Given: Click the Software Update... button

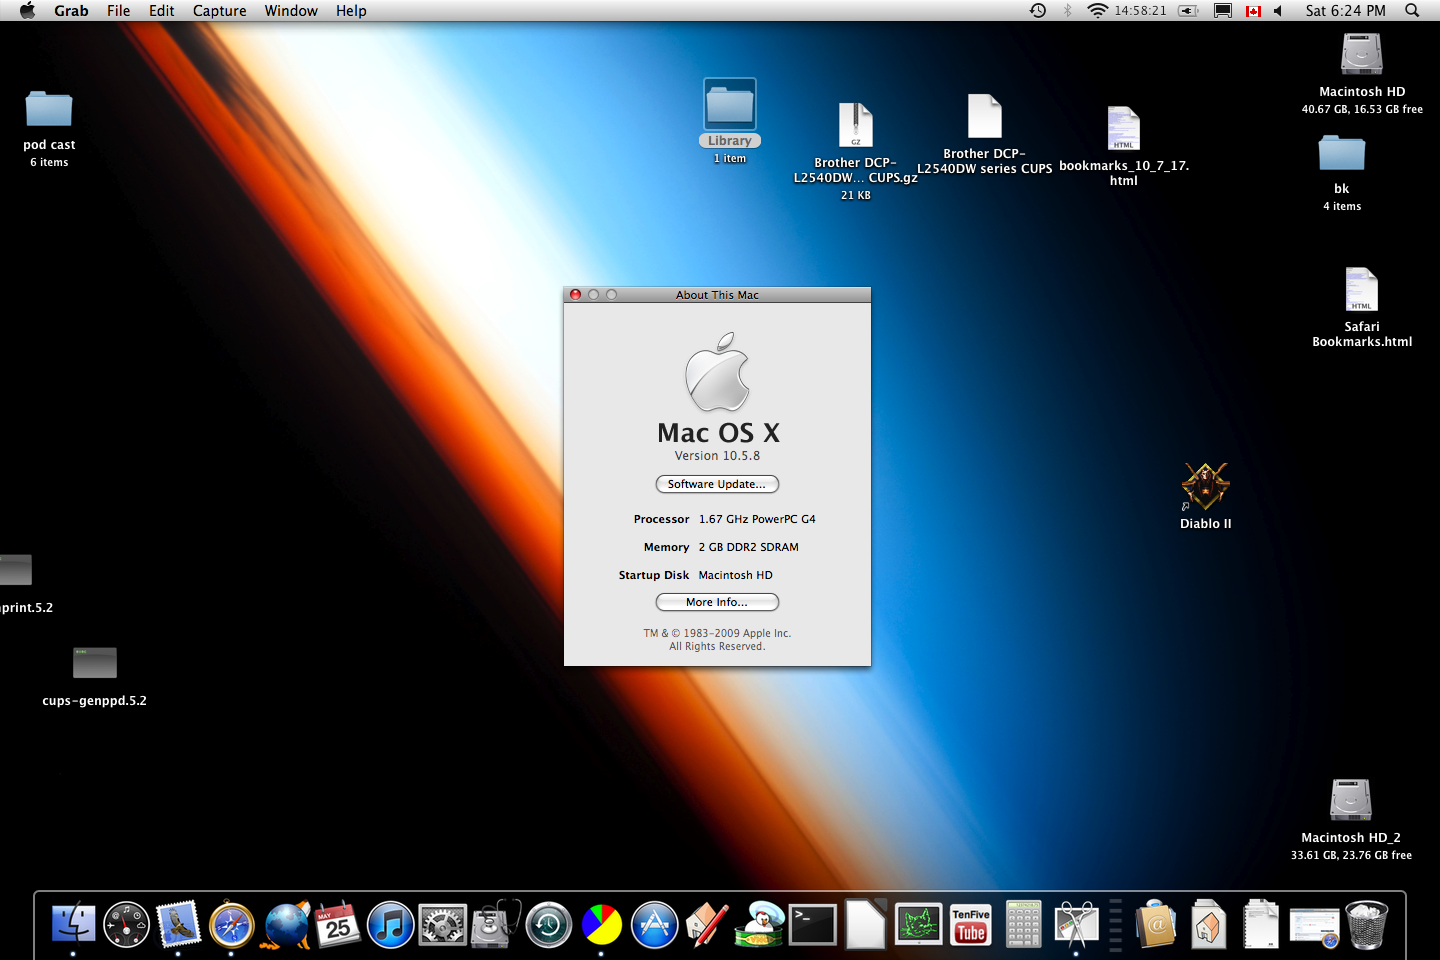Looking at the screenshot, I should [717, 484].
